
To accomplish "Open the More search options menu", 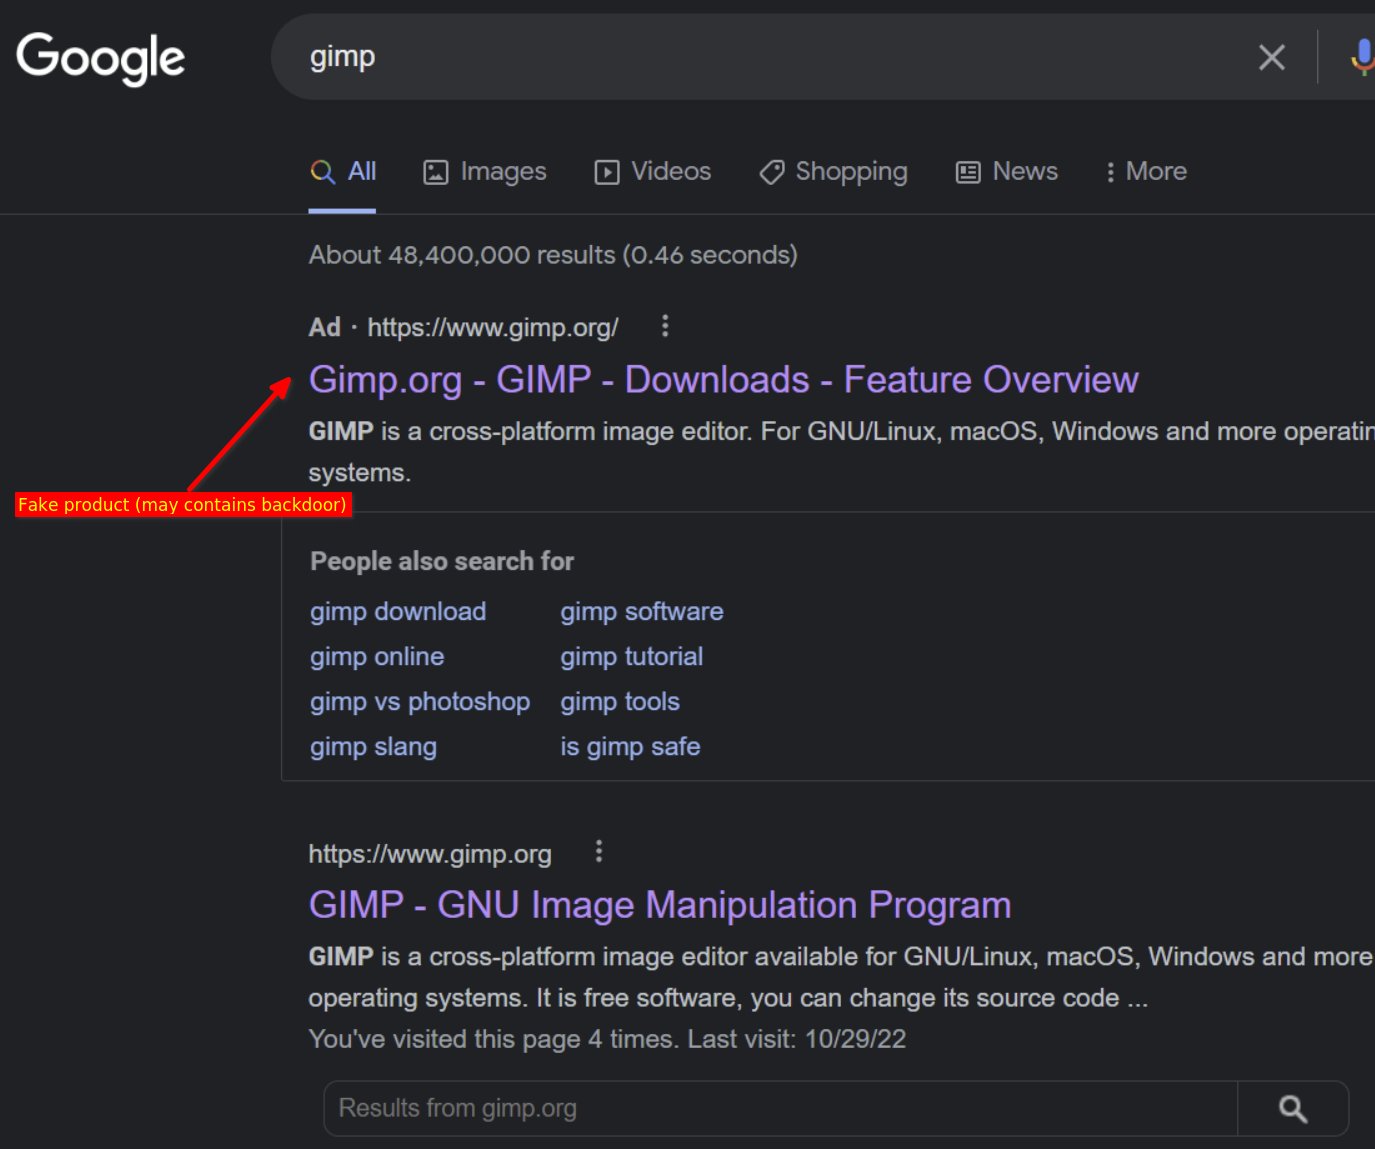I will point(1146,172).
